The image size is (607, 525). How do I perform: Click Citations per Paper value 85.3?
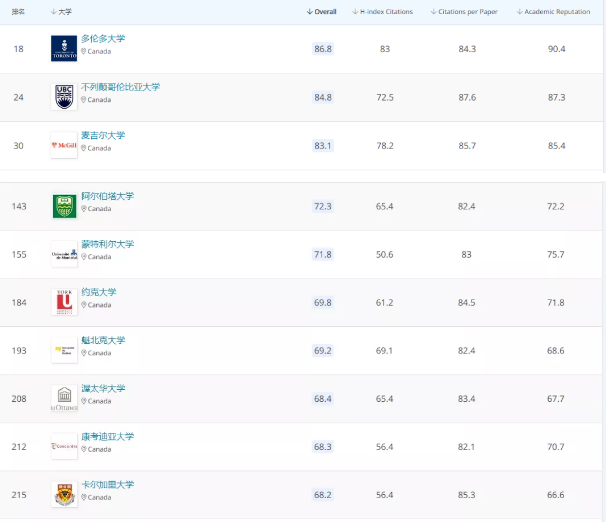466,495
